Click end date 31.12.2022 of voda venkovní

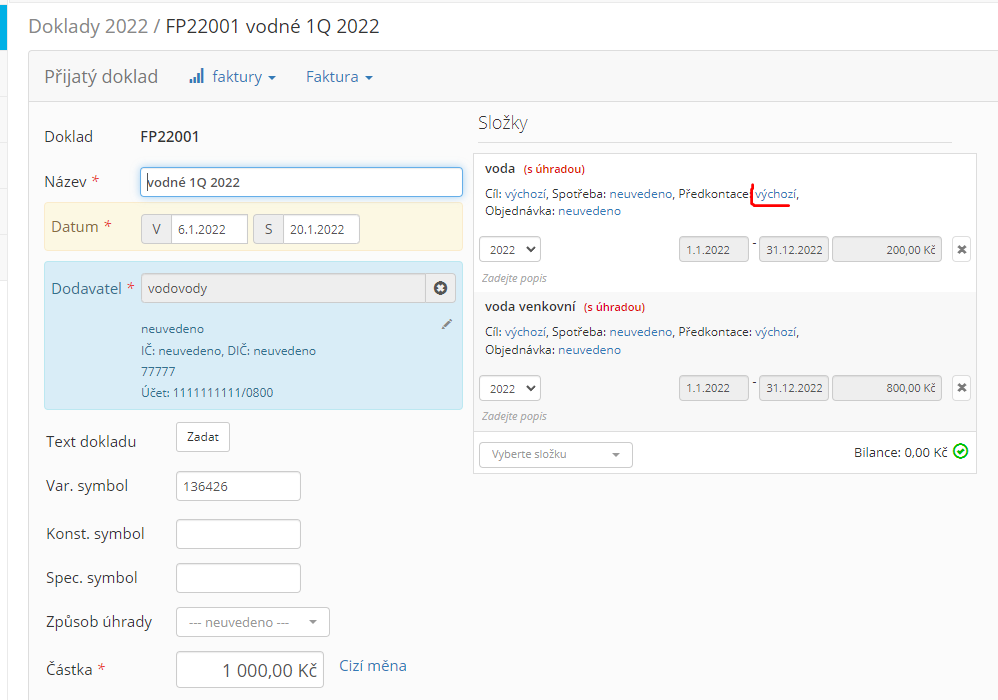point(794,388)
